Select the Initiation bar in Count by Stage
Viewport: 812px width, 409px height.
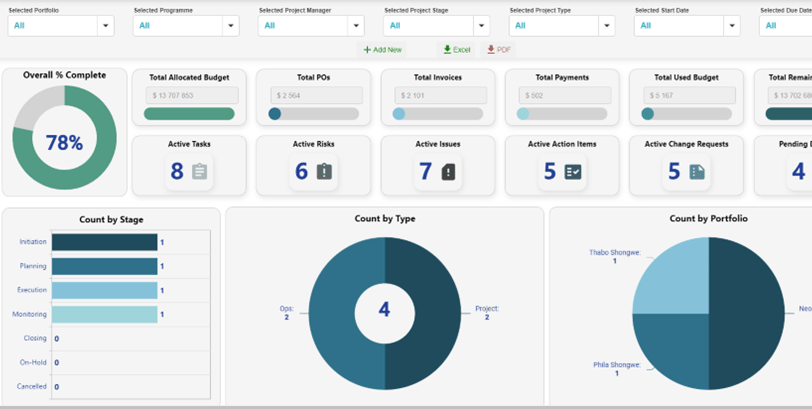(105, 242)
